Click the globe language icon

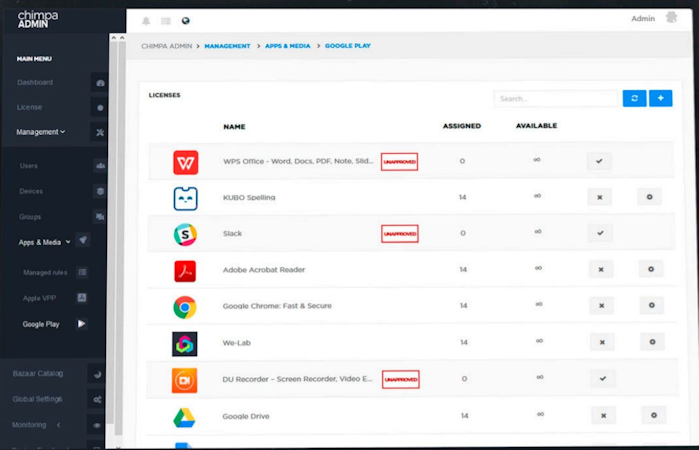coord(185,21)
